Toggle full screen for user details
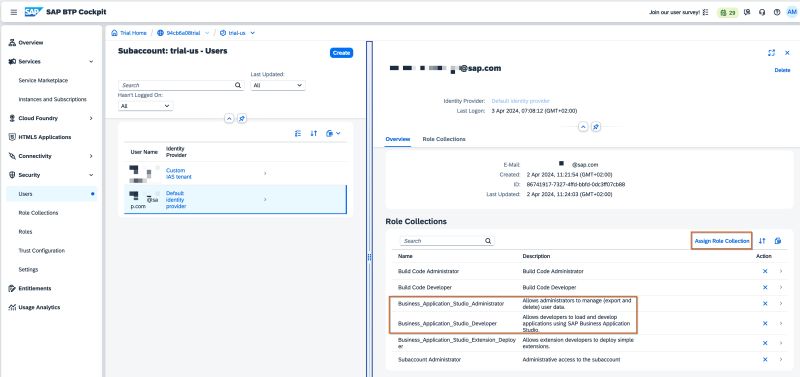800x377 pixels. 771,53
